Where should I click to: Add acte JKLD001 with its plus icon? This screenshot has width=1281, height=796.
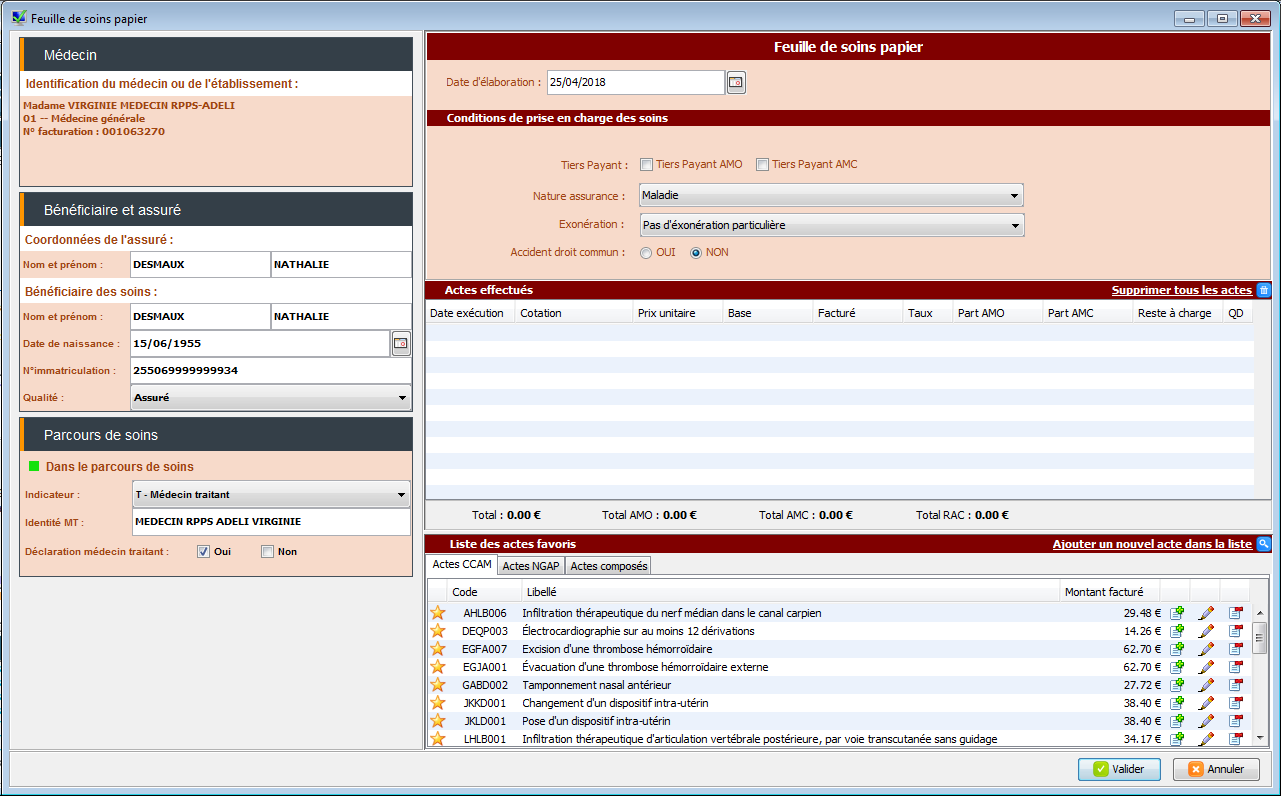coord(1177,721)
